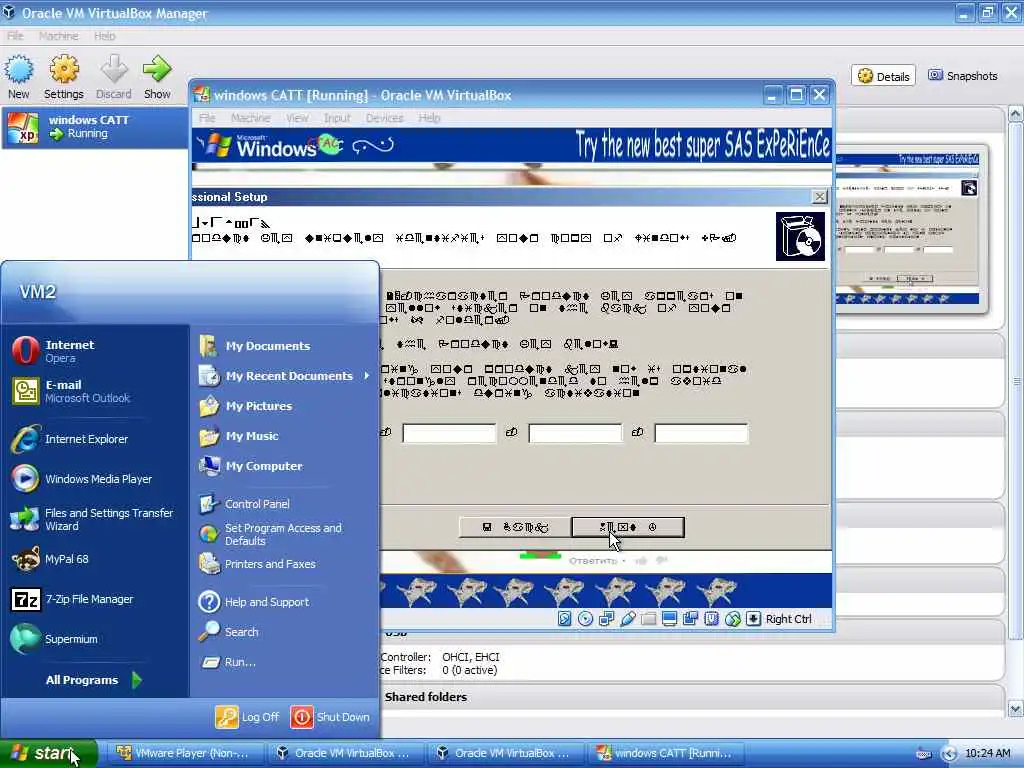Click the second product key input field
The image size is (1024, 768).
pyautogui.click(x=575, y=433)
